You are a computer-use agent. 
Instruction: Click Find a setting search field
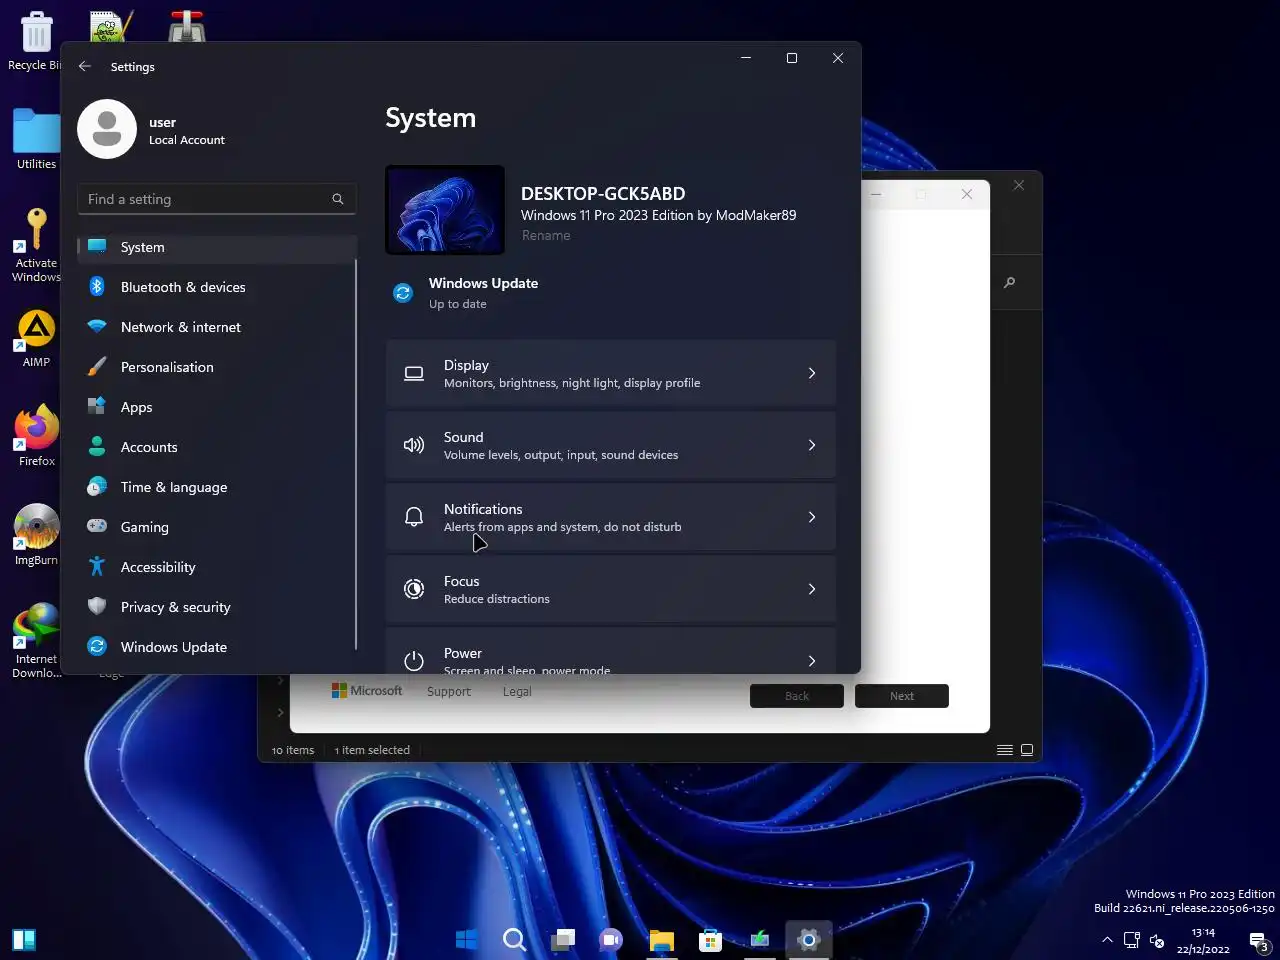click(217, 199)
